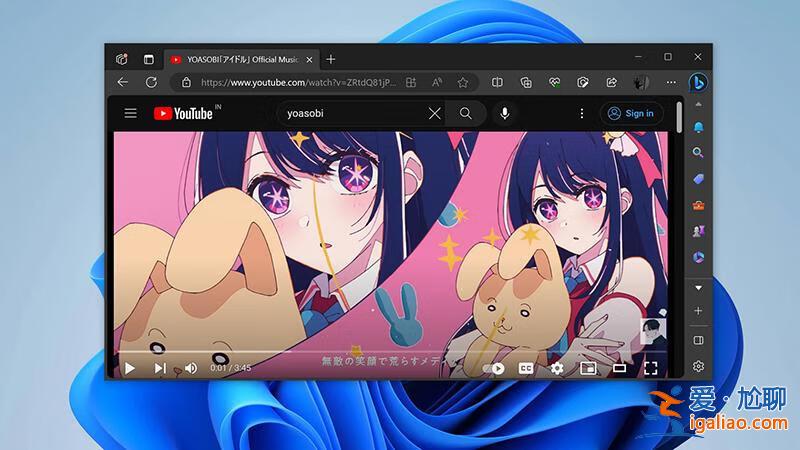Image resolution: width=800 pixels, height=450 pixels.
Task: Go to the YouTube home logo
Action: click(x=183, y=113)
